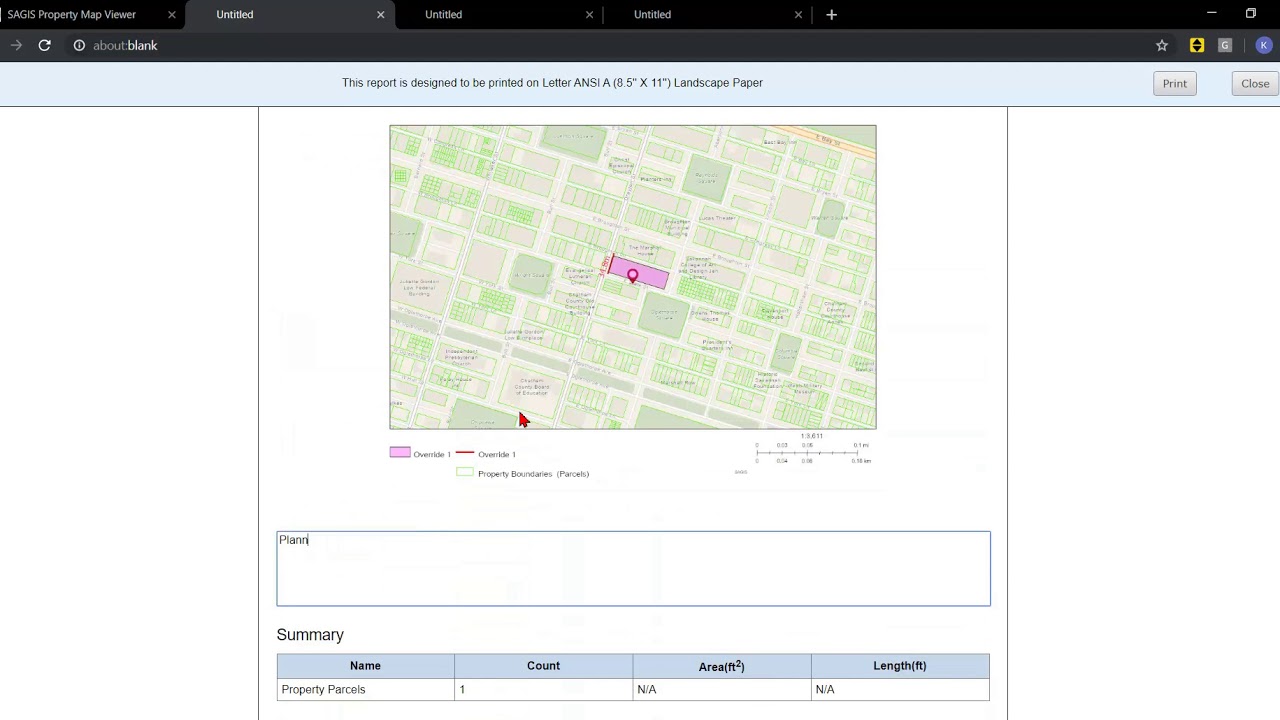Click the red line Override 1 legend symbol
The image size is (1280, 720).
coord(464,453)
